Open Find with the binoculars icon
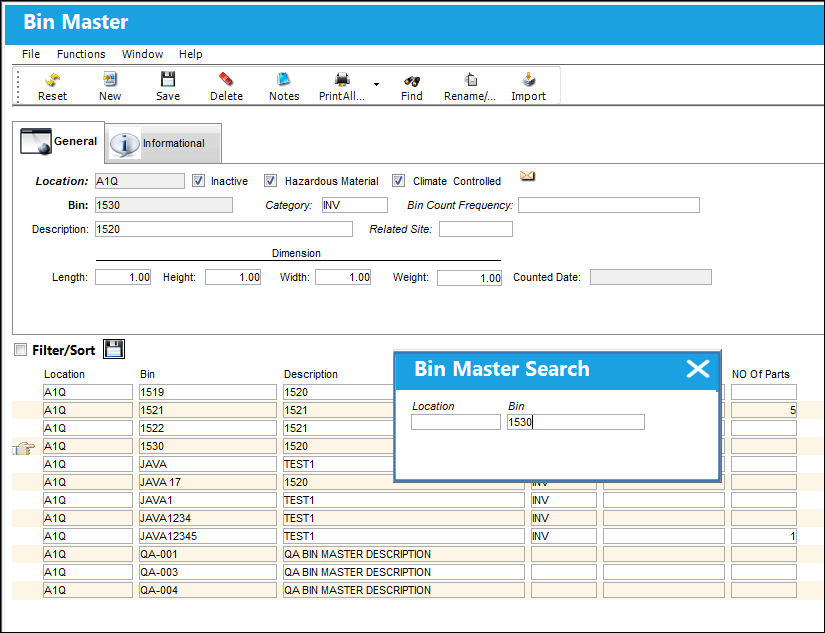825x633 pixels. point(411,81)
